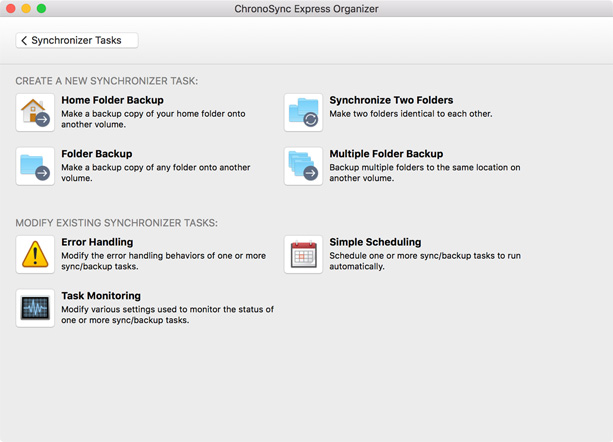Click 'Make a backup copy of your home folder' description
The image size is (613, 442).
[x=153, y=119]
